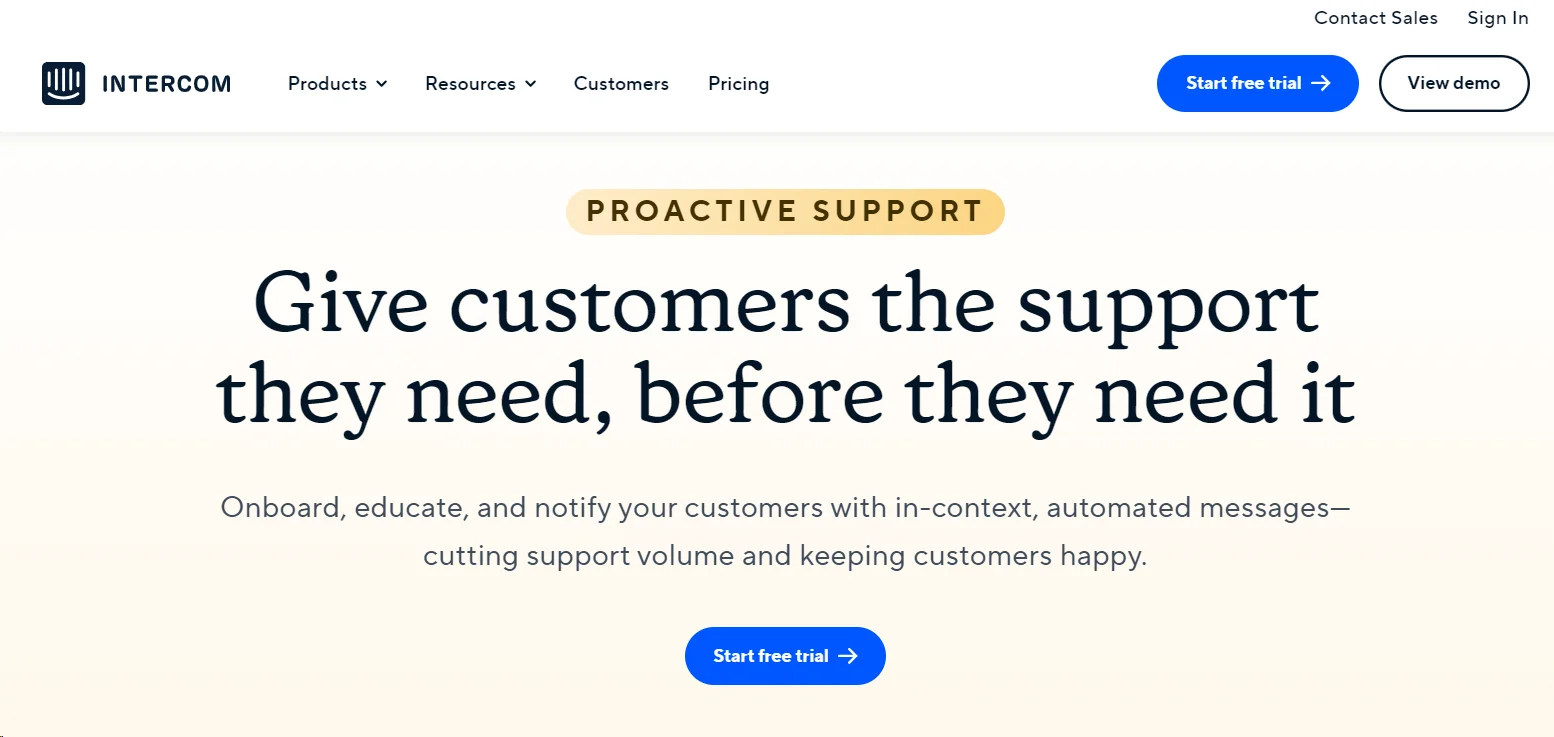Click the Sign In link
The width and height of the screenshot is (1554, 737).
(x=1497, y=18)
